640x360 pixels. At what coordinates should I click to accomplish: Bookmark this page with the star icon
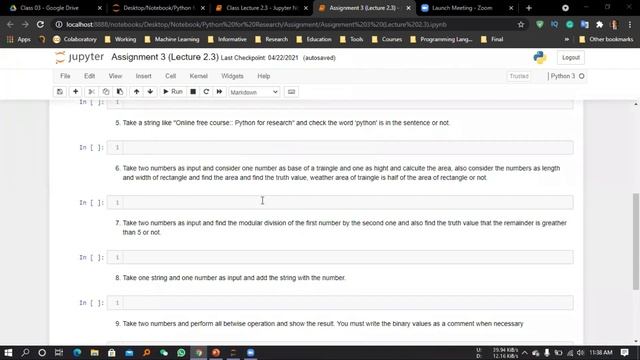pyautogui.click(x=521, y=24)
